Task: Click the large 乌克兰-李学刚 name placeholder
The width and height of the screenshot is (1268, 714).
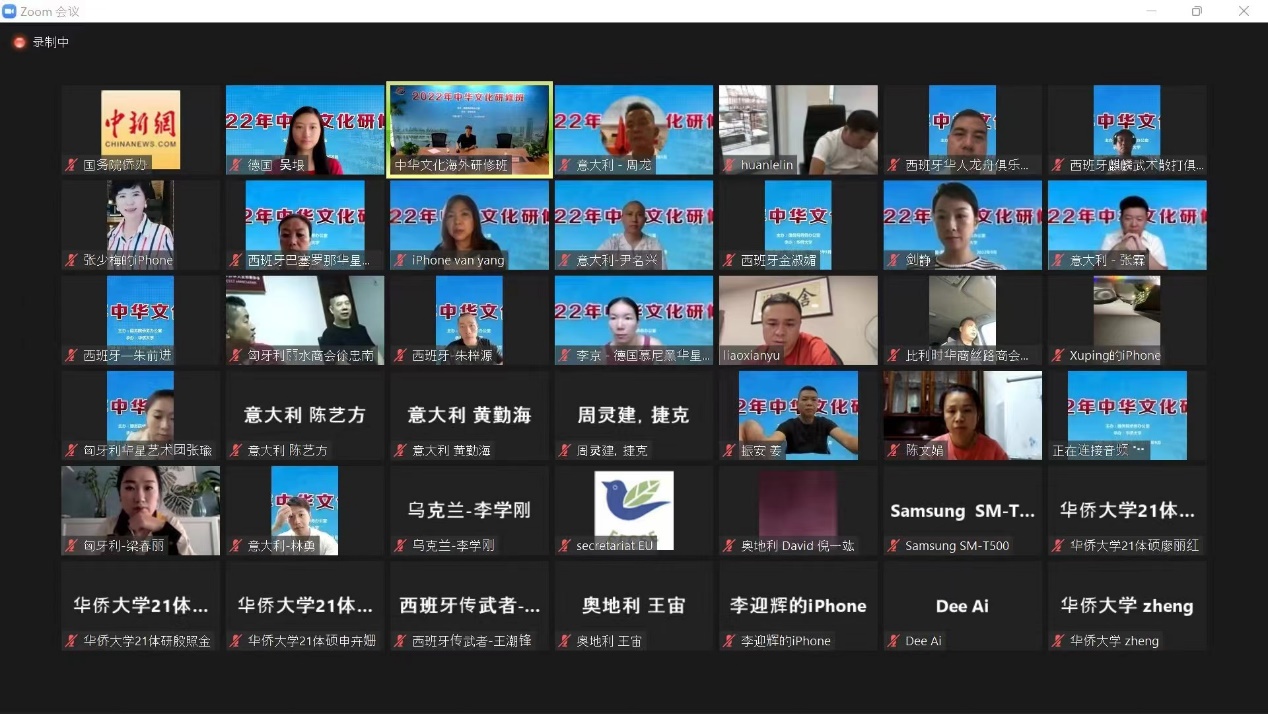Action: tap(469, 510)
